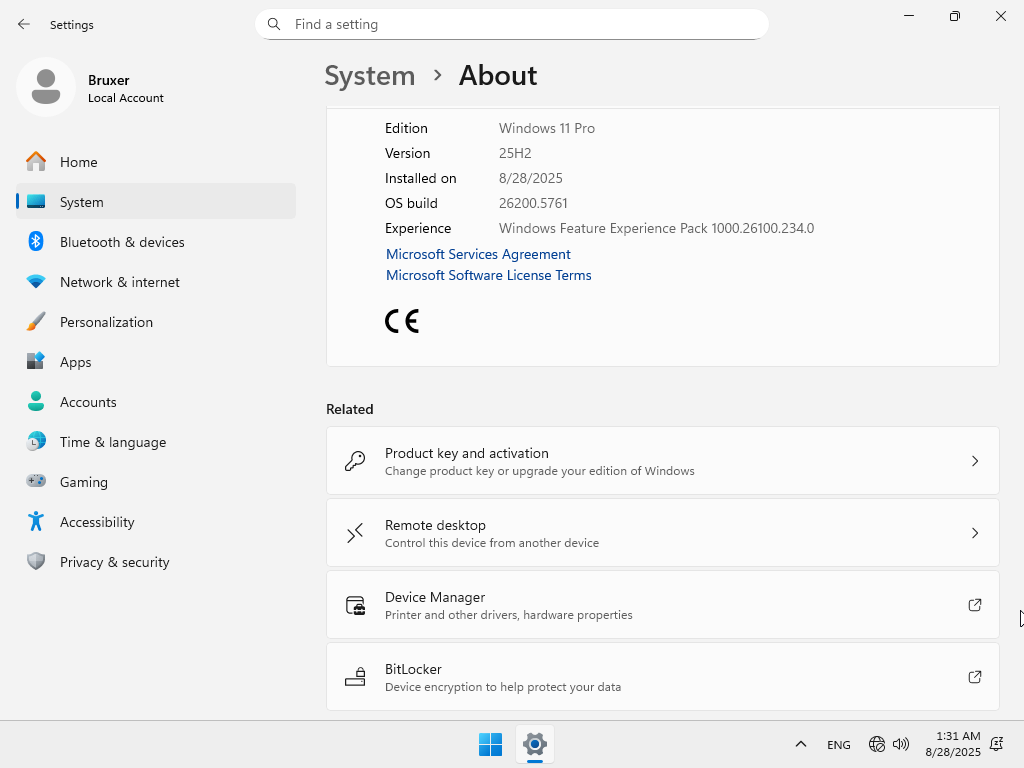Open the Remote desktop chevron
Image resolution: width=1024 pixels, height=768 pixels.
pyautogui.click(x=975, y=533)
